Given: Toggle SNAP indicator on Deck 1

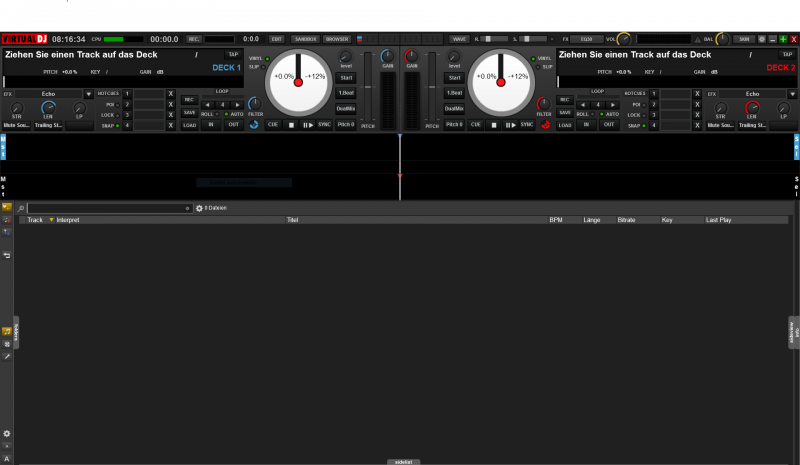Looking at the screenshot, I should 118,126.
